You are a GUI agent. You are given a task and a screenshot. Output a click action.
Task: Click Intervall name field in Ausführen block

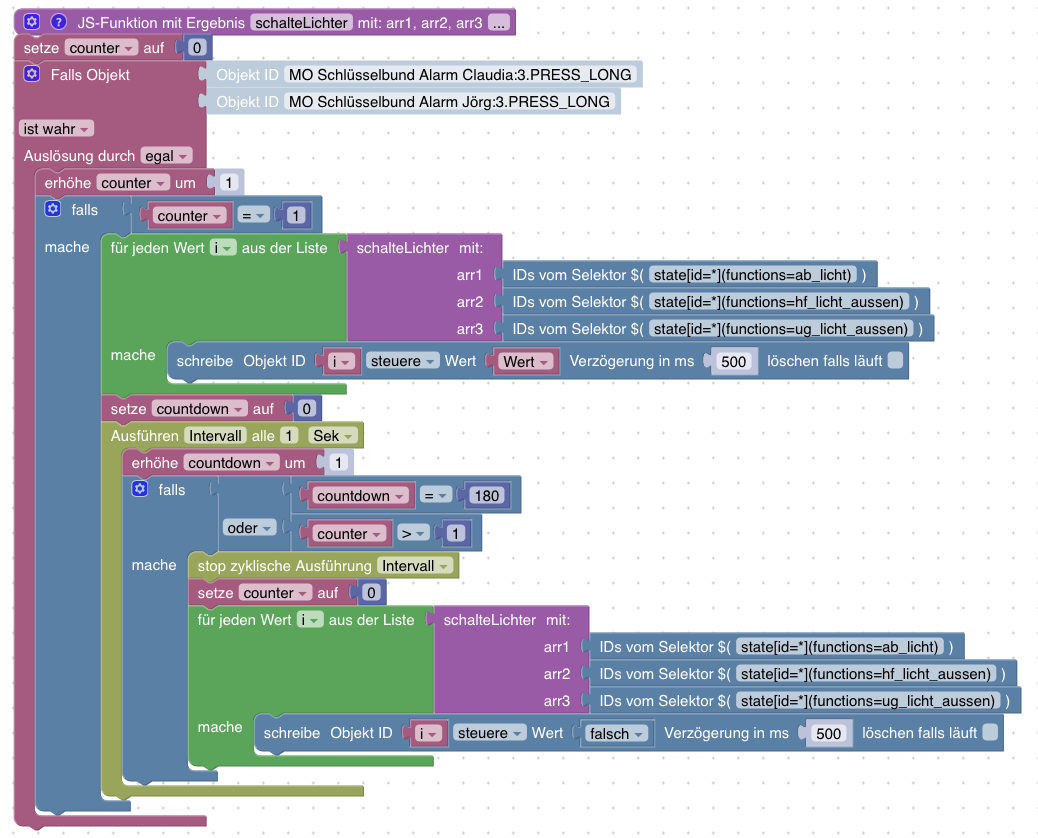(215, 436)
